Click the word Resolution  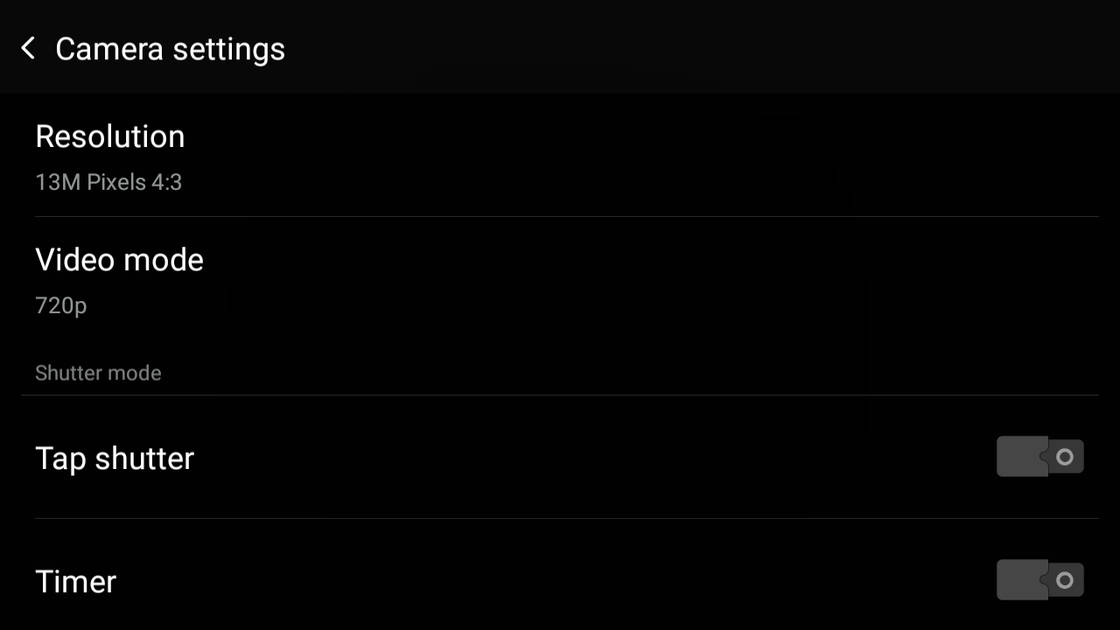point(110,136)
